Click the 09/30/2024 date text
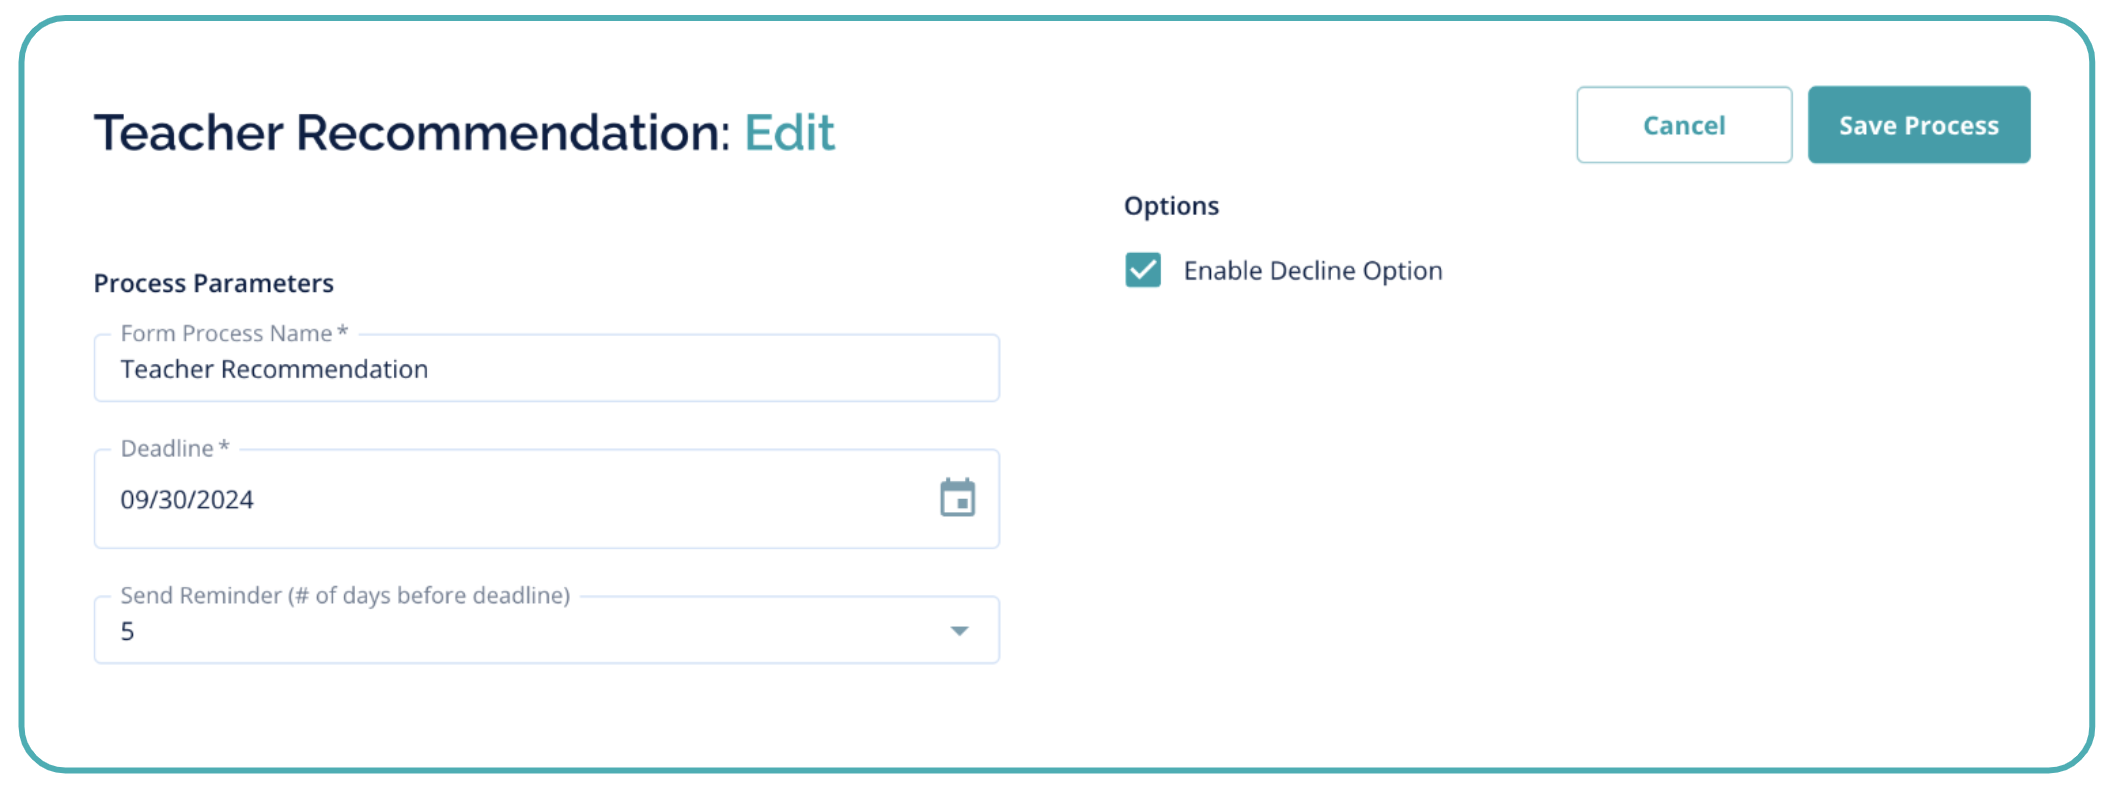The height and width of the screenshot is (788, 2114). 187,500
